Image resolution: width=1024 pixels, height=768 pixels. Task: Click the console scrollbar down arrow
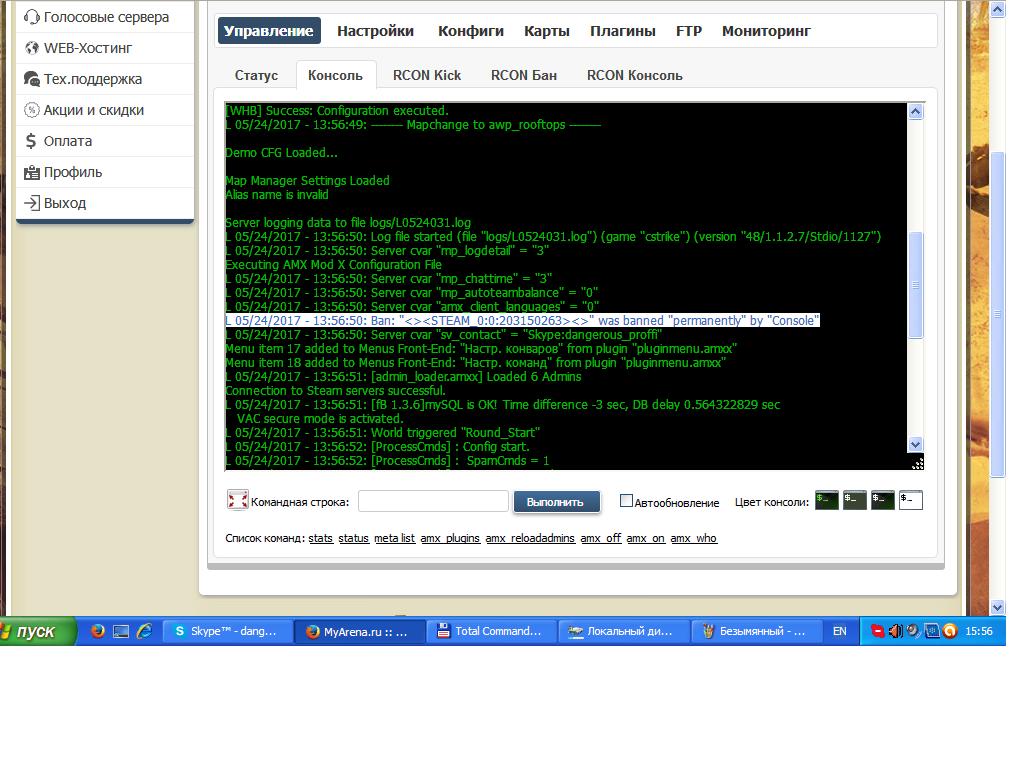pyautogui.click(x=916, y=444)
